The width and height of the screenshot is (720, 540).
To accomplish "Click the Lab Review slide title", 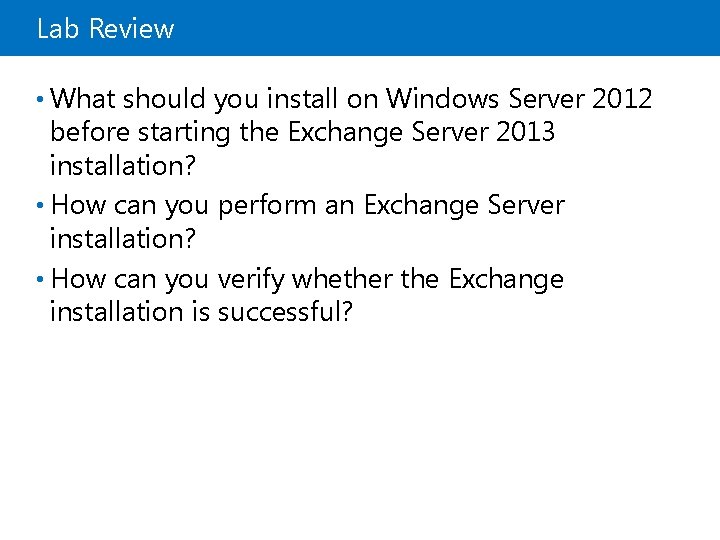I will (x=105, y=29).
